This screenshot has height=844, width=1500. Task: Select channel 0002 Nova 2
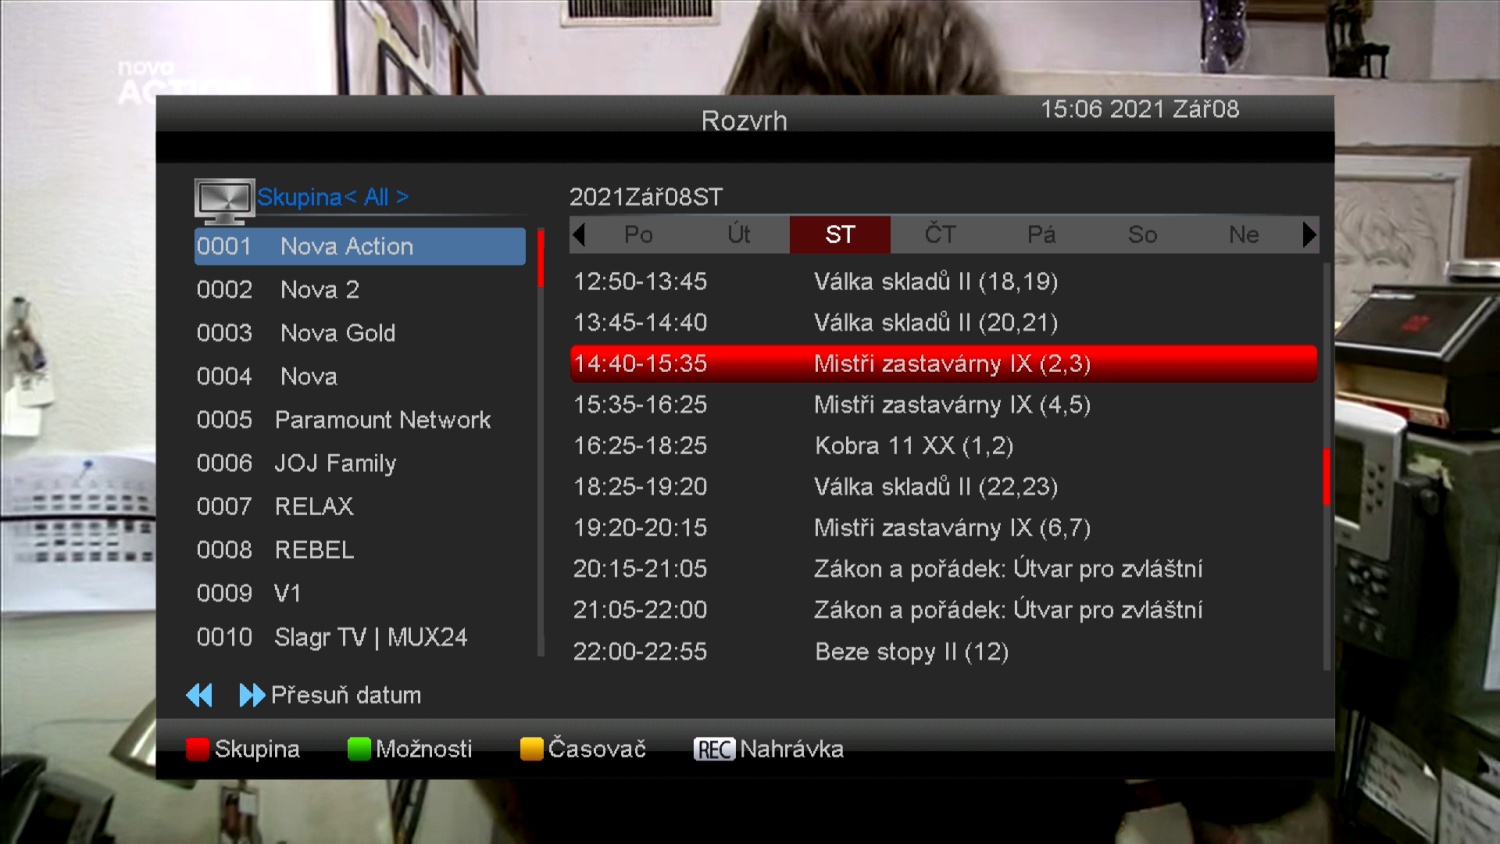pyautogui.click(x=360, y=290)
